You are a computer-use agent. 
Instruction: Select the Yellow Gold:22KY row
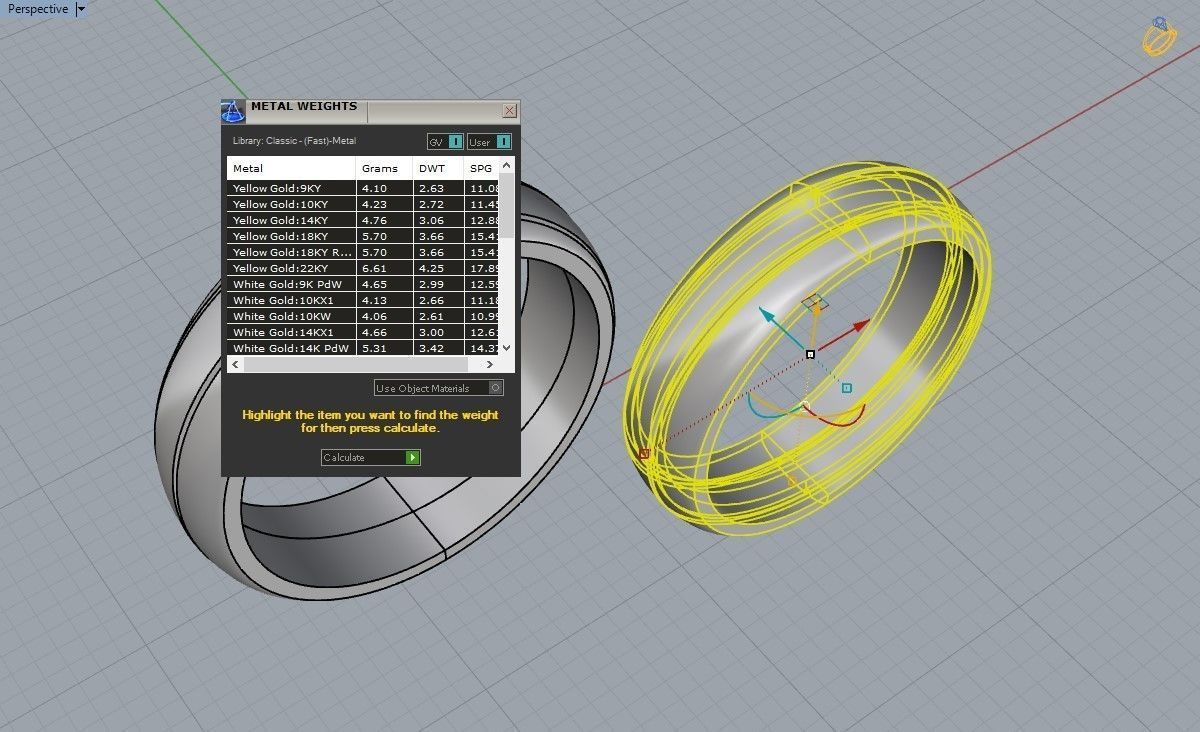tap(363, 268)
